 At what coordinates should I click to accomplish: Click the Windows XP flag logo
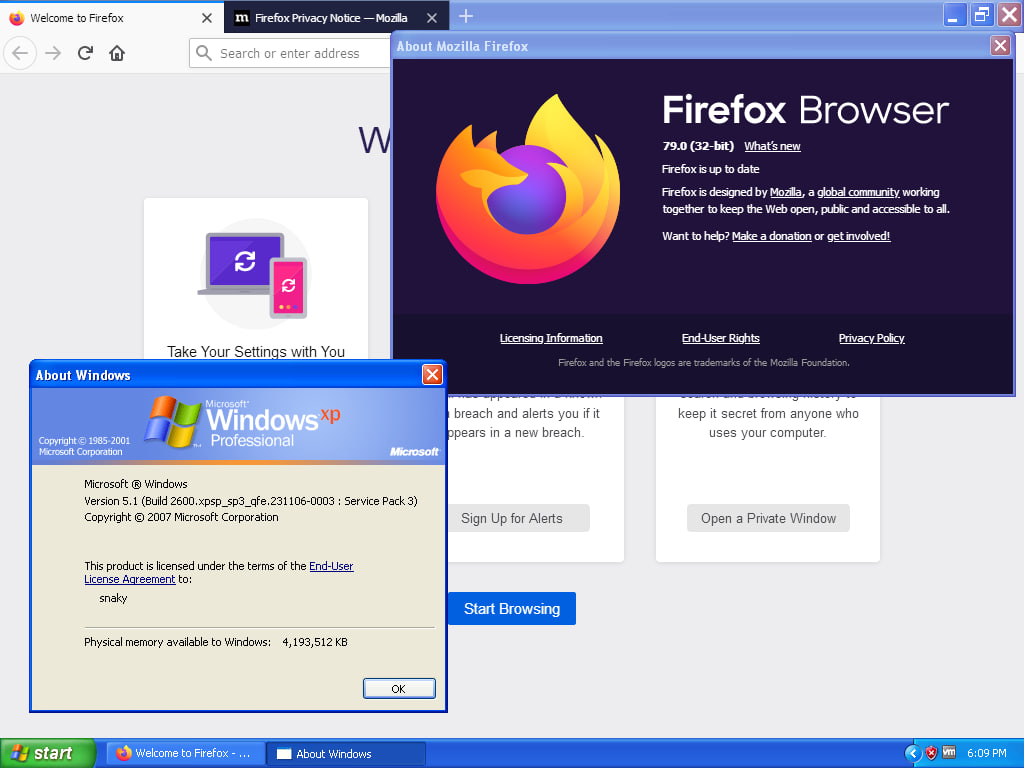click(x=172, y=421)
